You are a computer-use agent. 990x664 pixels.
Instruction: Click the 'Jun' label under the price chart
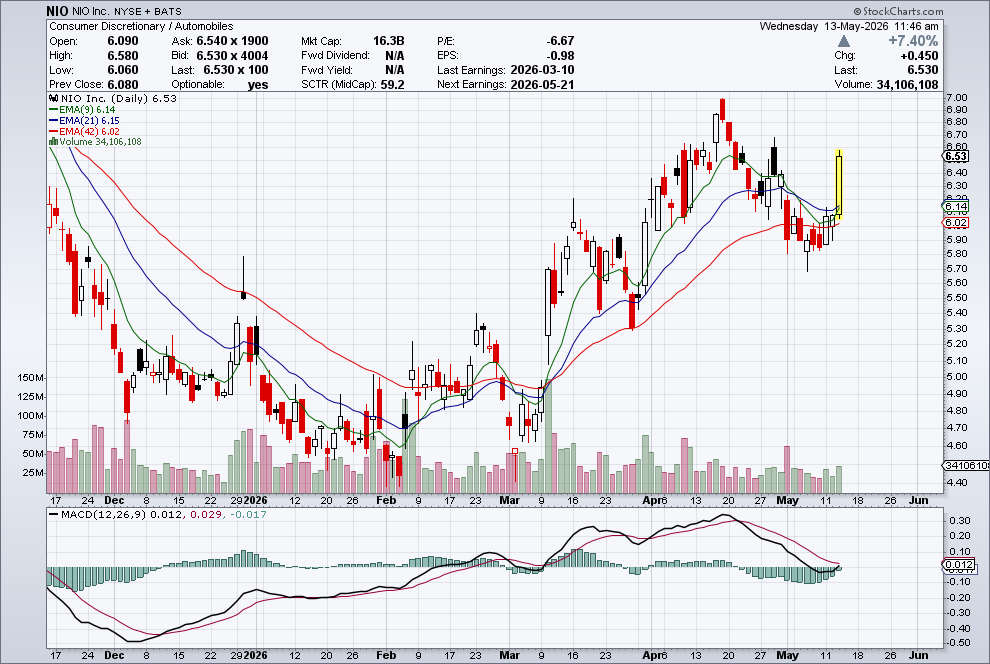[919, 500]
